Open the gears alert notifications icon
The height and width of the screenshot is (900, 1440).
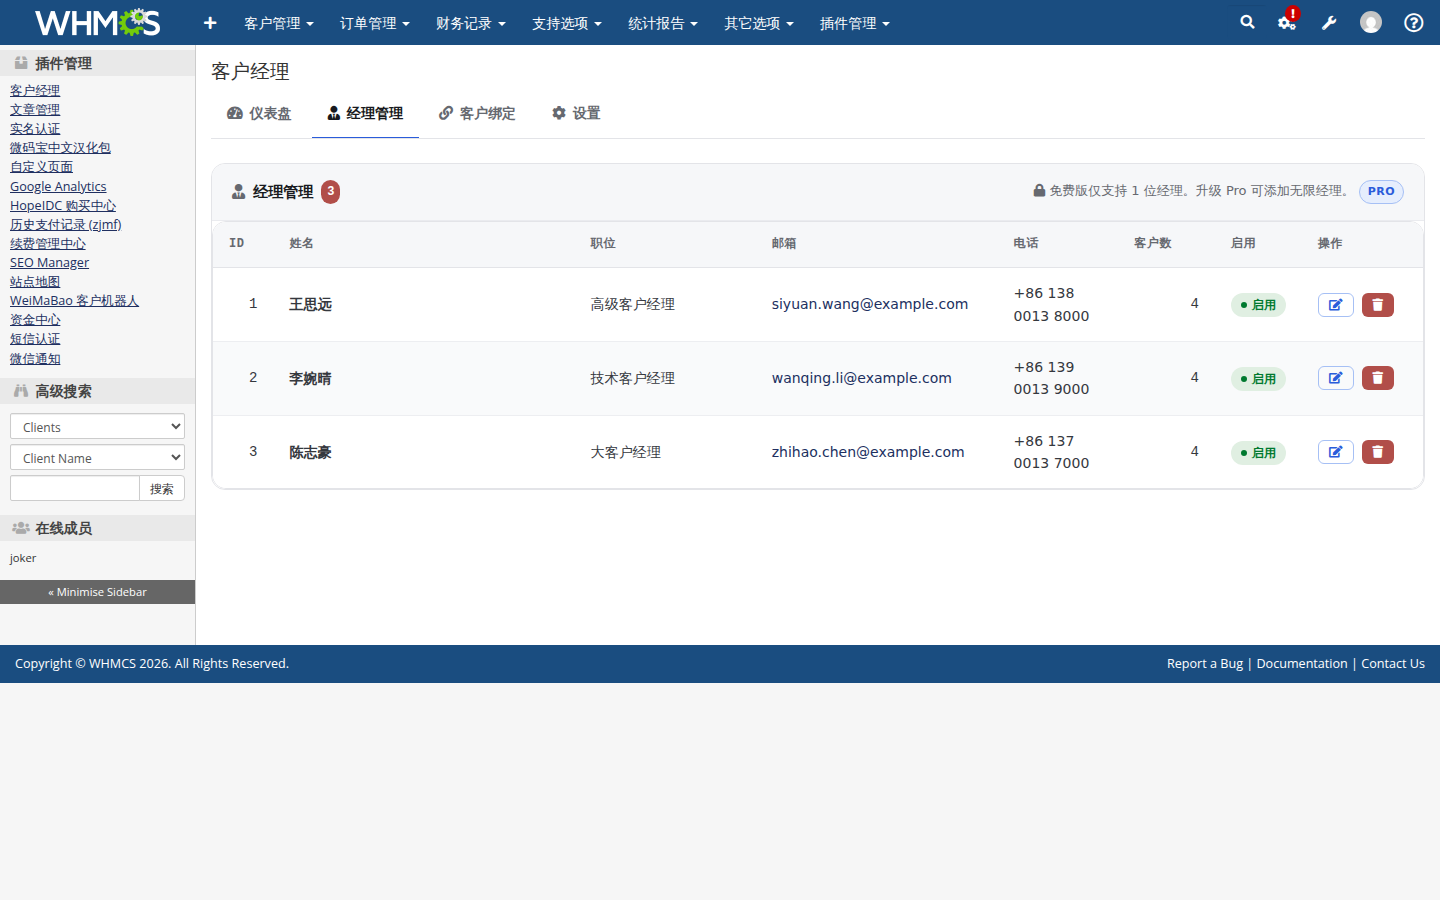tap(1288, 22)
